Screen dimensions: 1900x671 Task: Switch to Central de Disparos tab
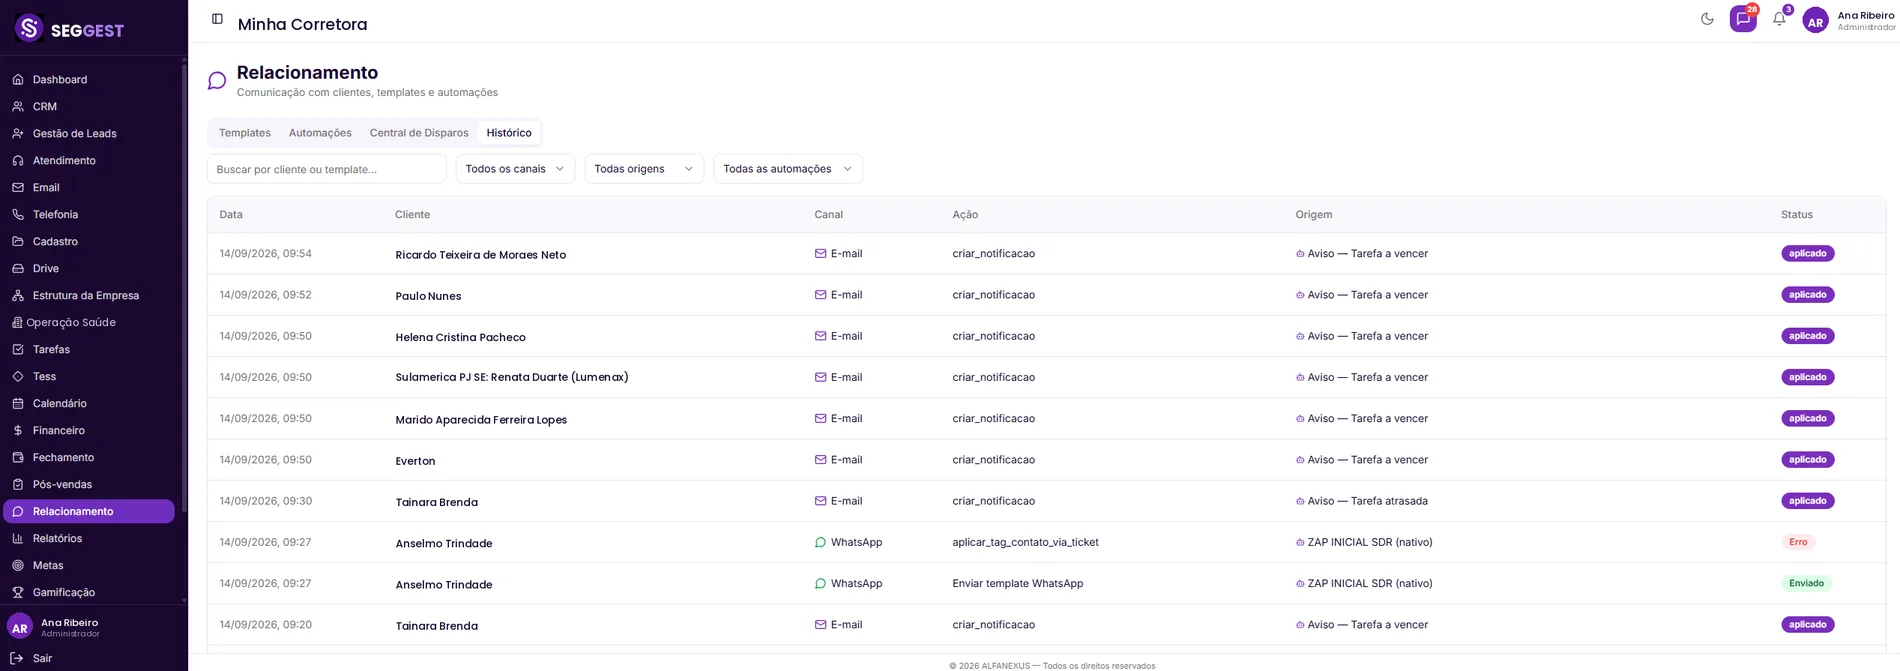(419, 133)
